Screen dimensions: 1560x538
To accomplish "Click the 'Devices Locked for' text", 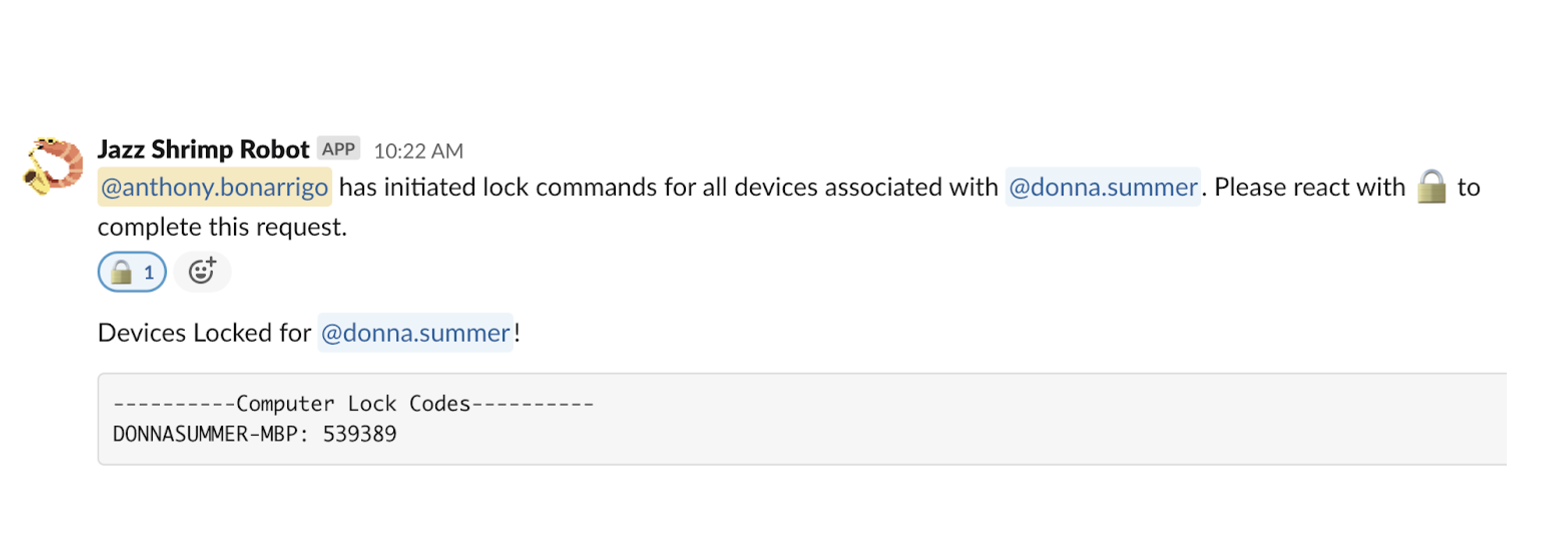I will pyautogui.click(x=203, y=332).
